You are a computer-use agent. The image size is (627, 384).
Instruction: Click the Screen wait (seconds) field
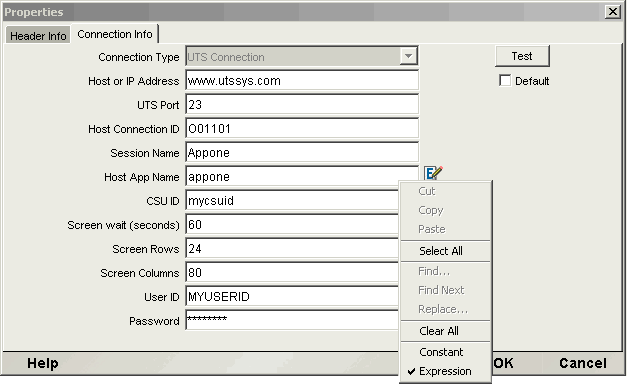pos(292,224)
